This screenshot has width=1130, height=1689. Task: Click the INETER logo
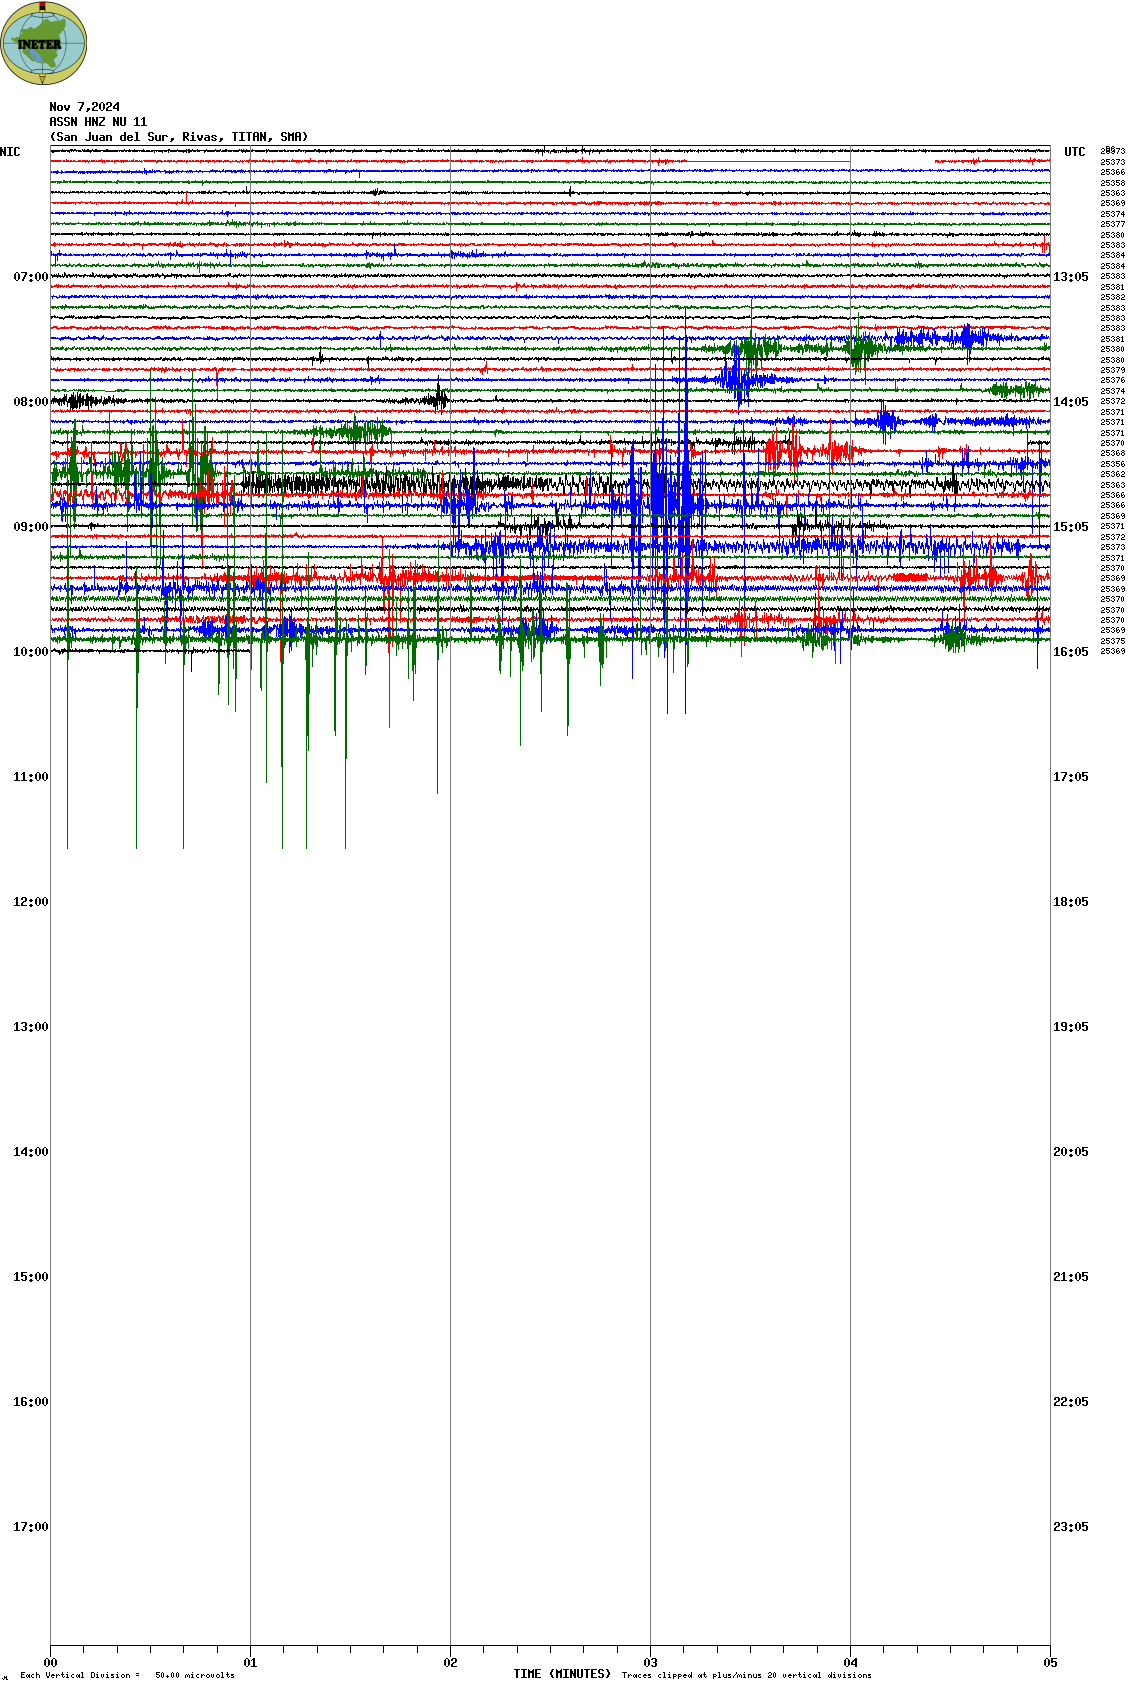coord(43,43)
